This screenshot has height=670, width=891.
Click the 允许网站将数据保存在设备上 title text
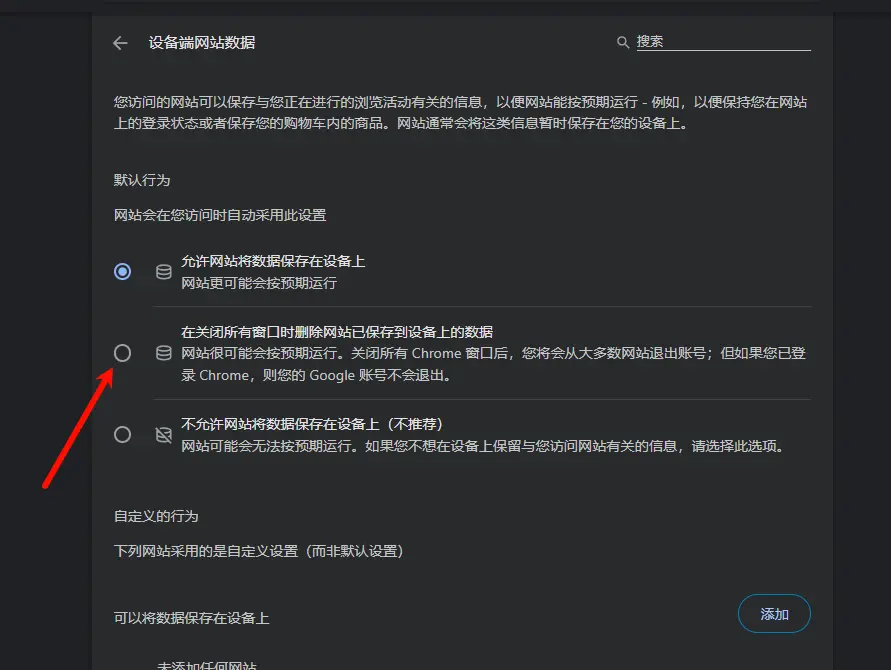273,261
